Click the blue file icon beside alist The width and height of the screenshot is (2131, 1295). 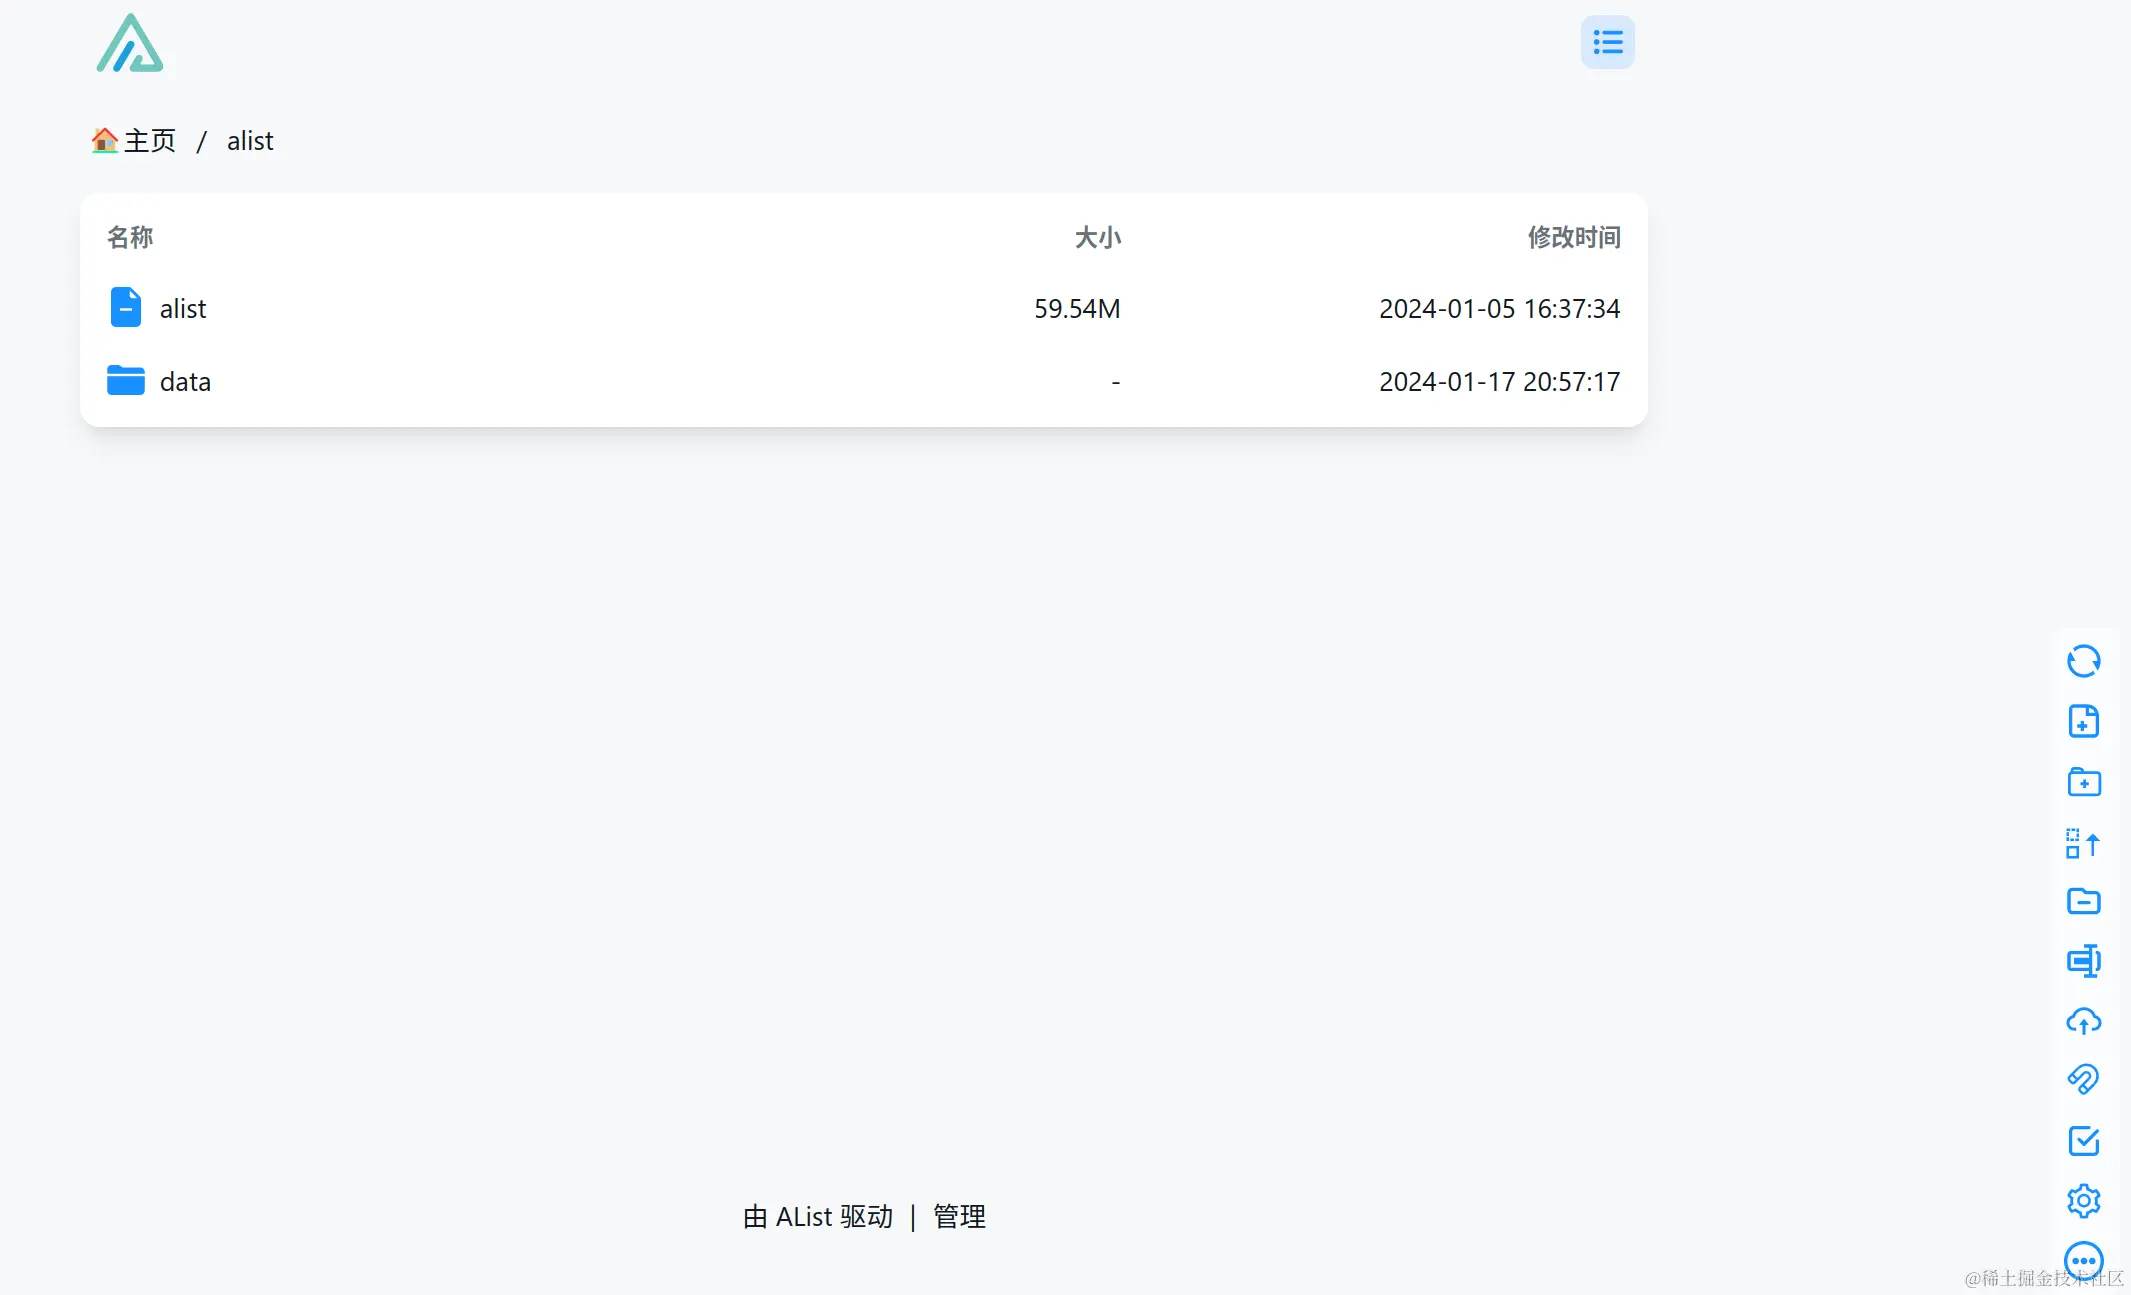point(126,308)
